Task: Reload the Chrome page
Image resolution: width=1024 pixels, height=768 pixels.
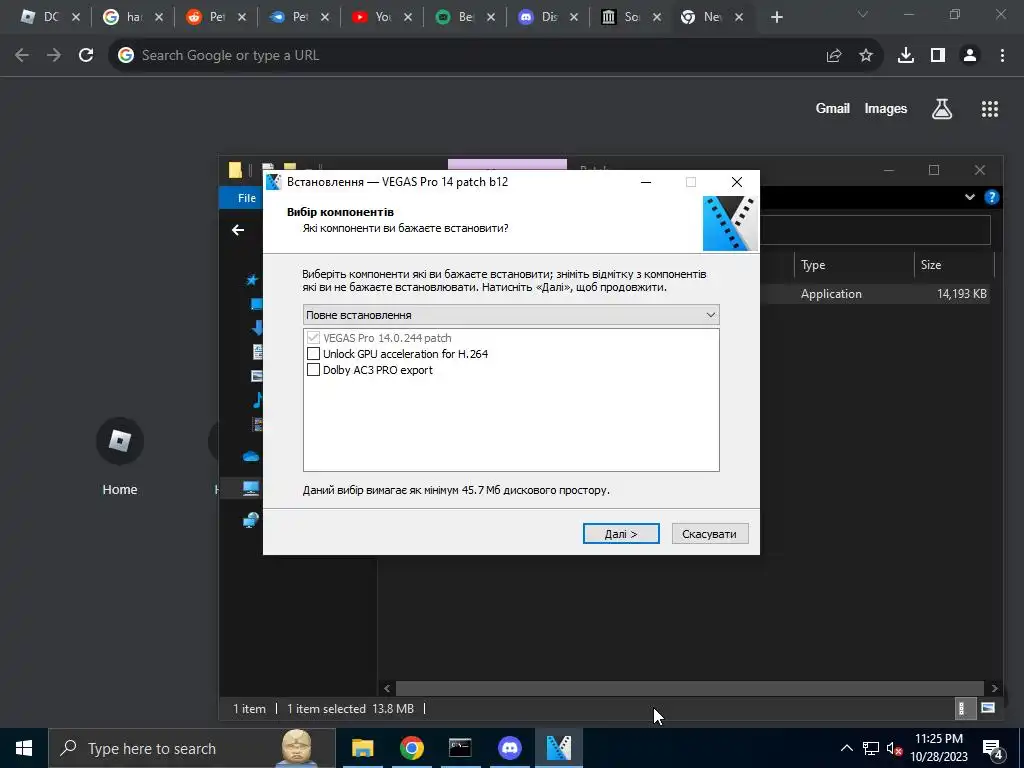Action: [x=86, y=56]
